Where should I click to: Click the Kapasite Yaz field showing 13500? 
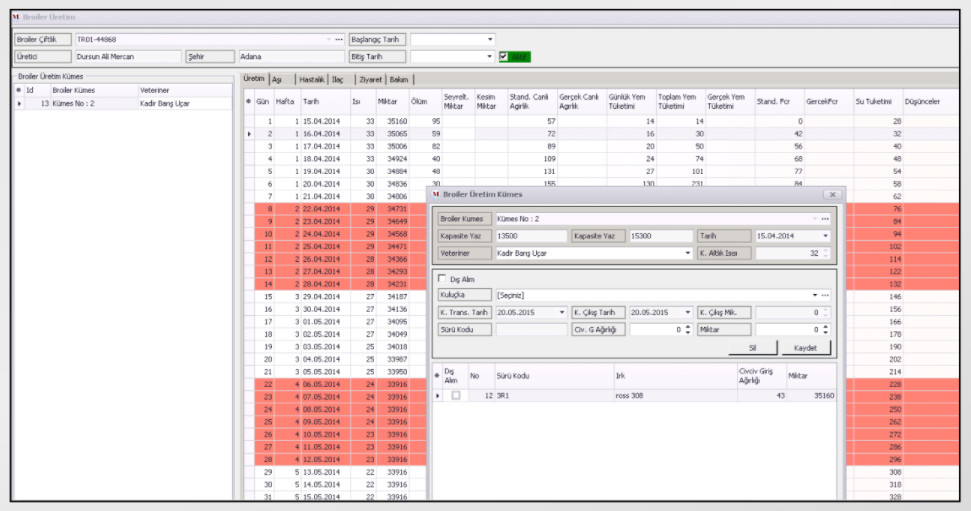(531, 236)
